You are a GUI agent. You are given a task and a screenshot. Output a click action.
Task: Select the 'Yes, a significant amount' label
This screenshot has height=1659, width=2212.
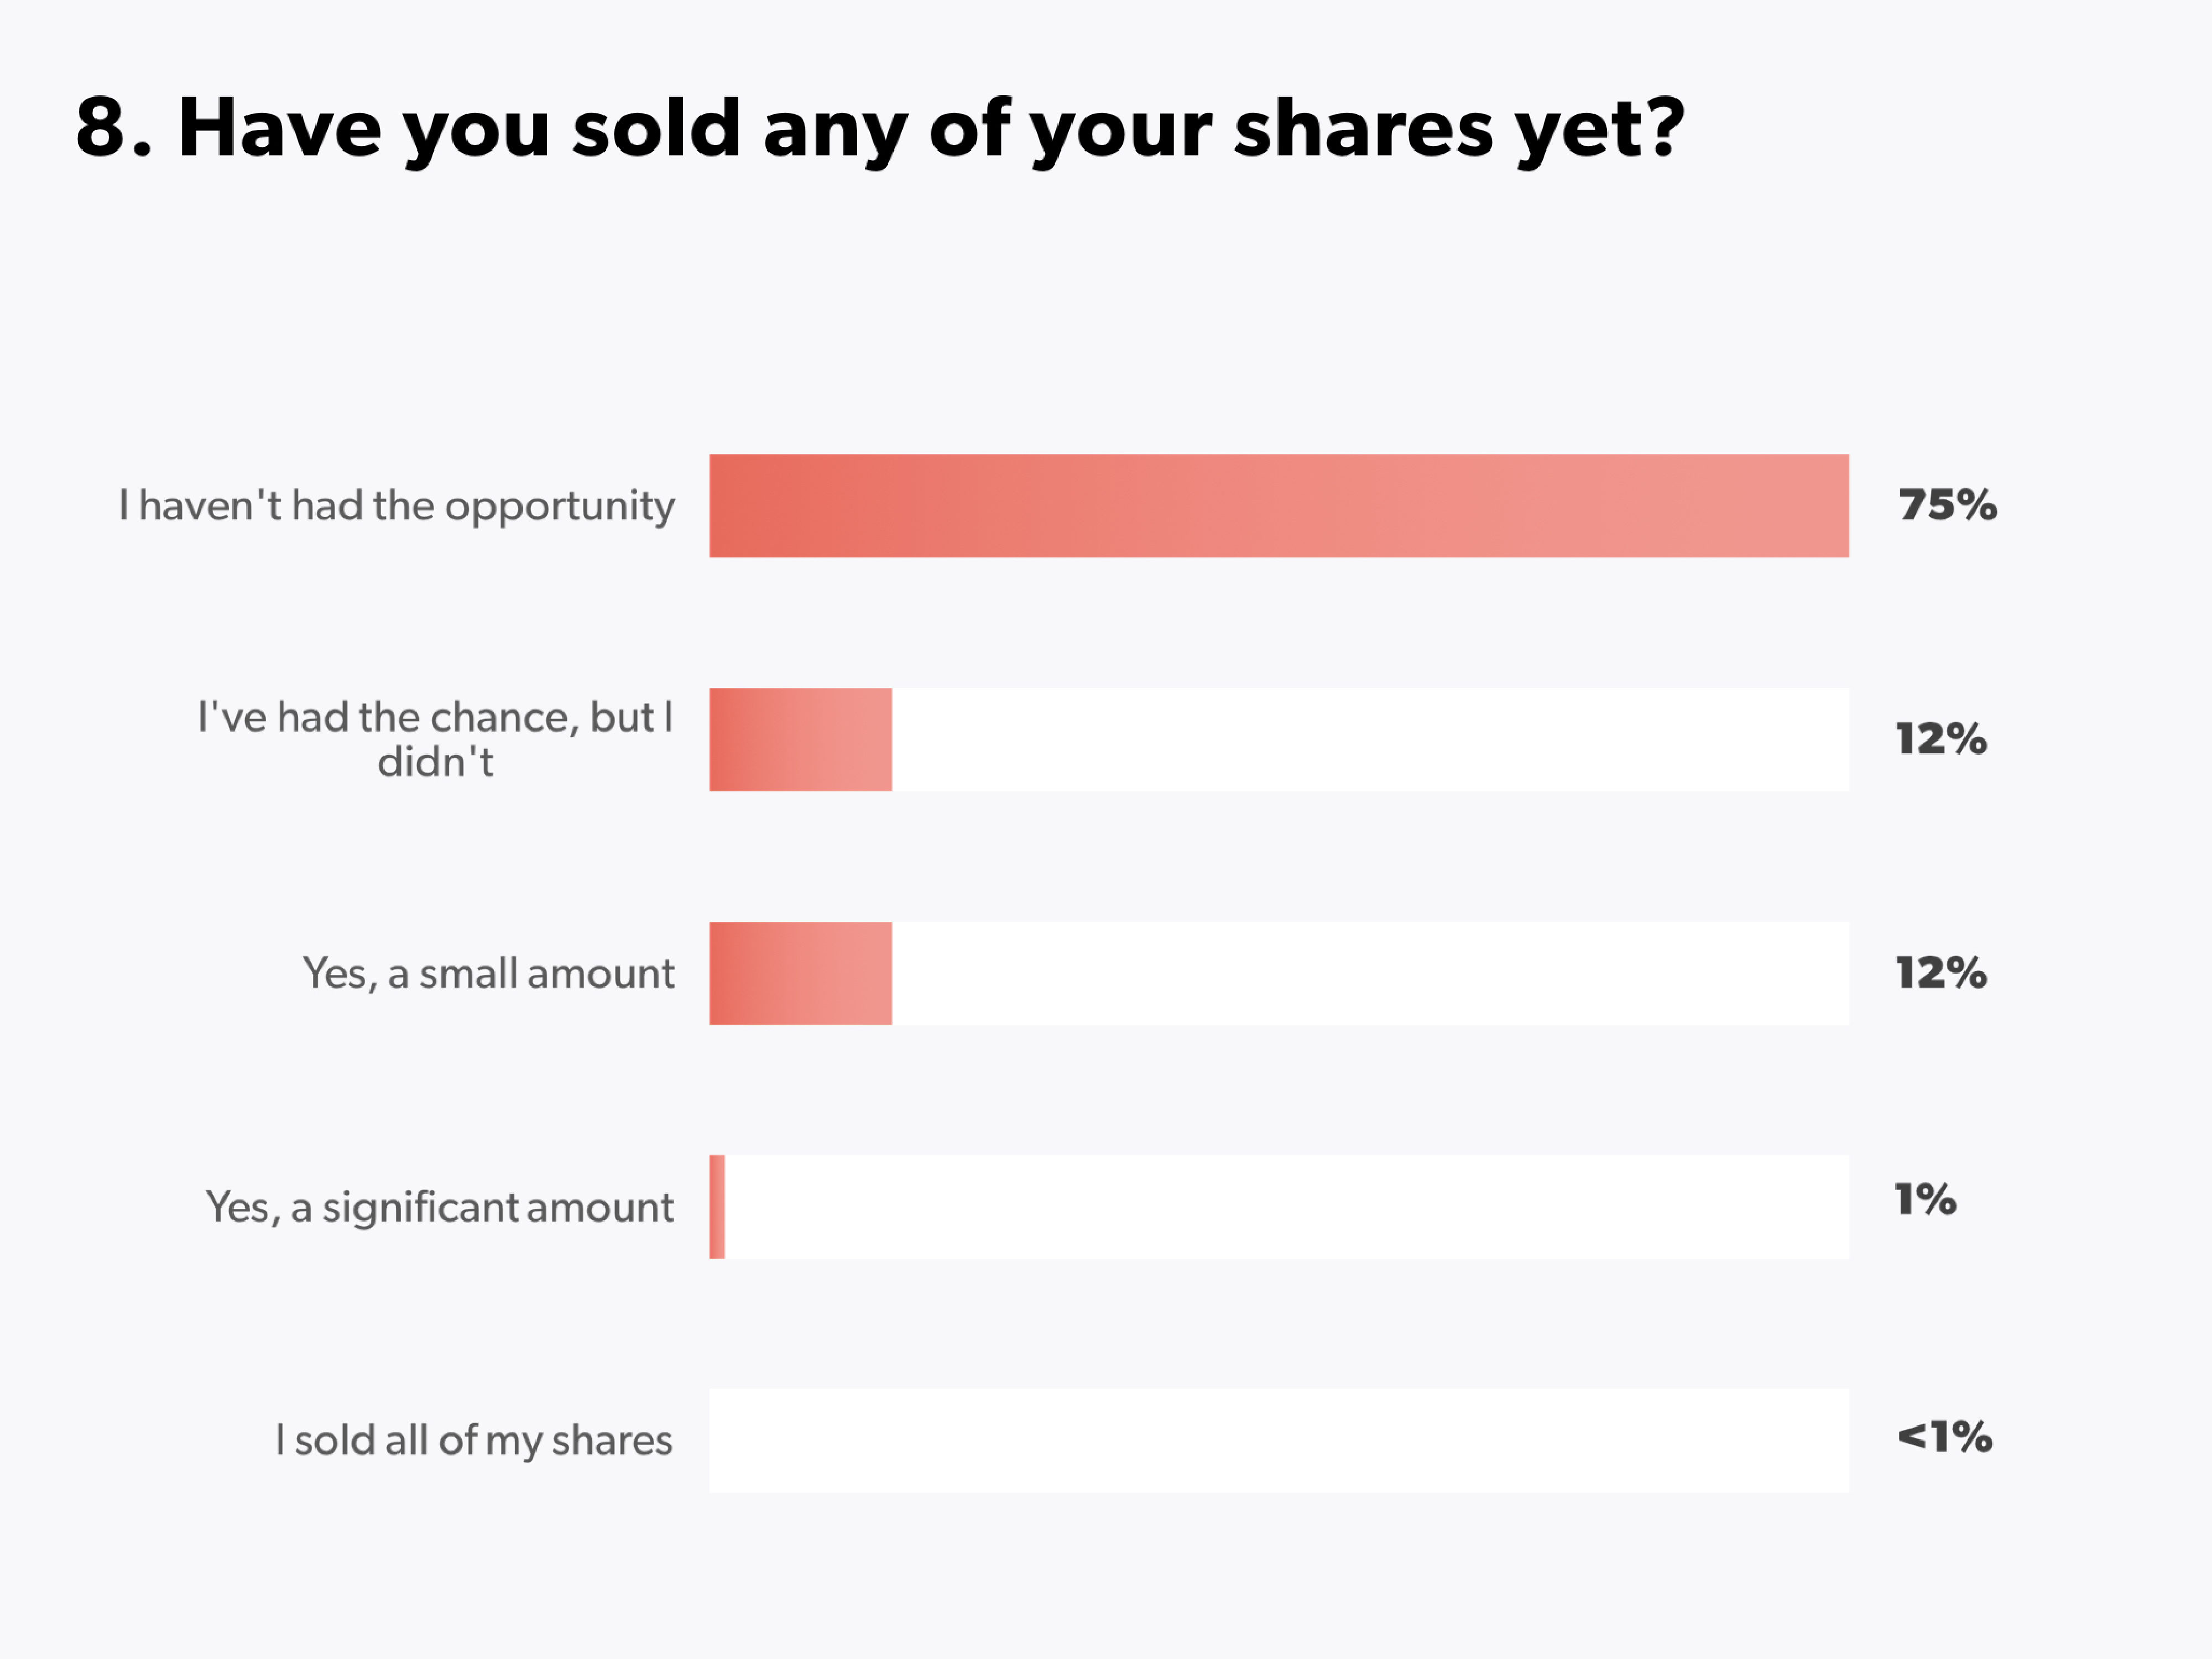[440, 1207]
